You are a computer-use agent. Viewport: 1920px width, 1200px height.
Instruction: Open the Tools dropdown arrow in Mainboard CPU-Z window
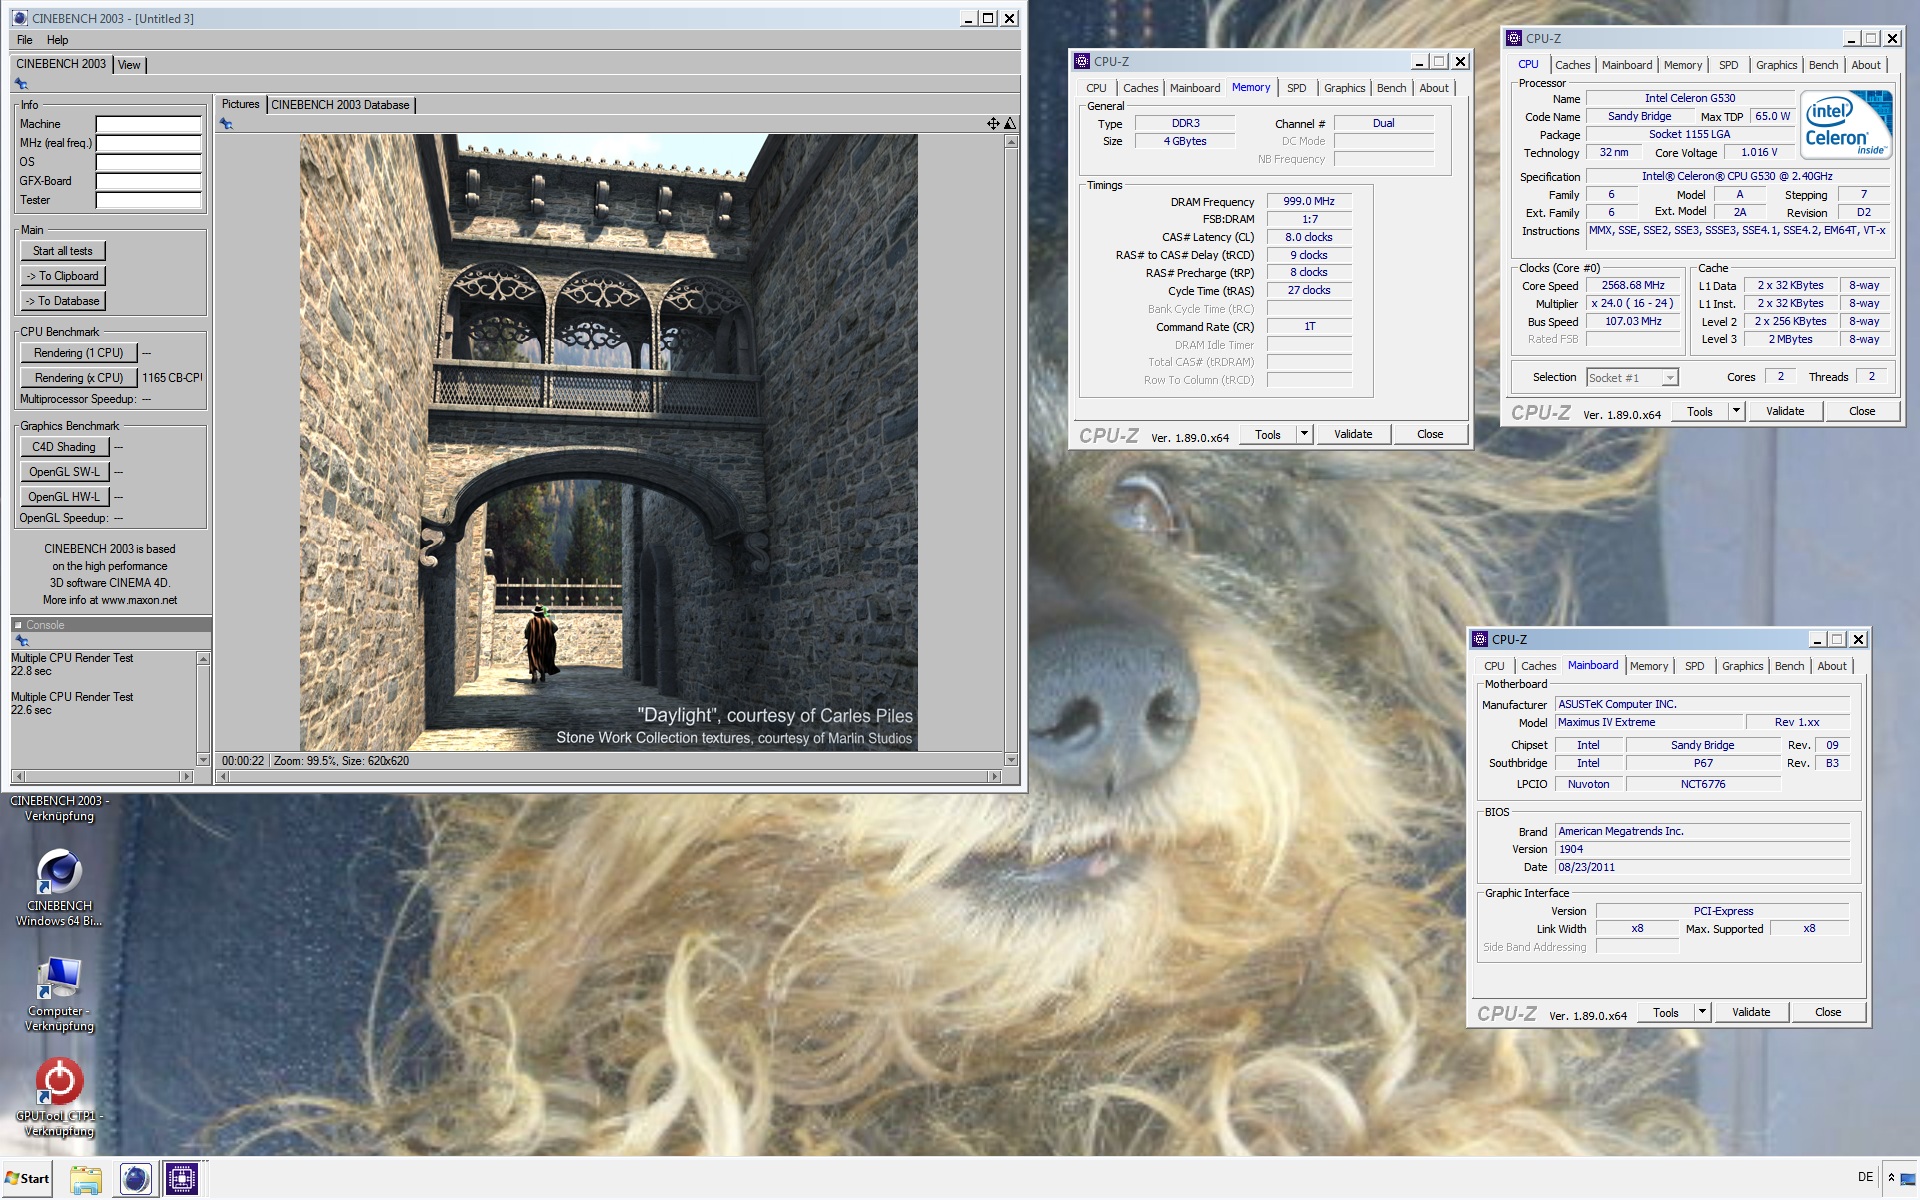[1702, 1012]
